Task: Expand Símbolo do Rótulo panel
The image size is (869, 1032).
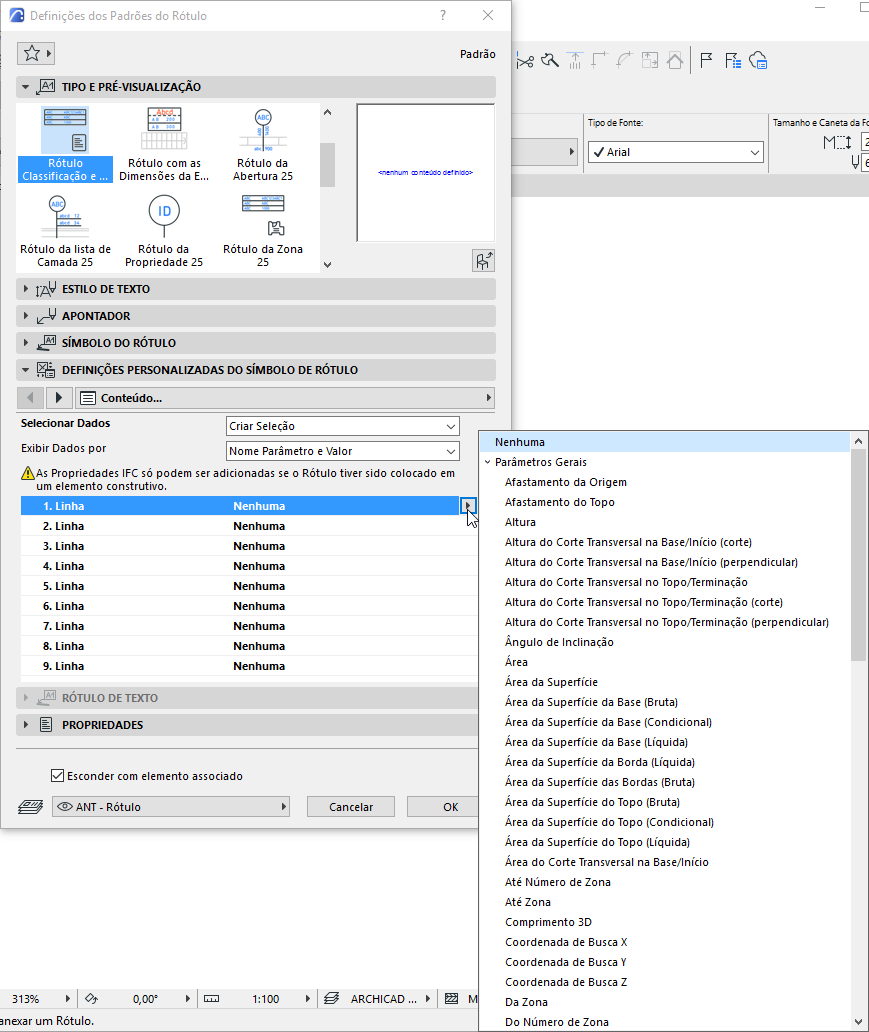Action: [26, 343]
